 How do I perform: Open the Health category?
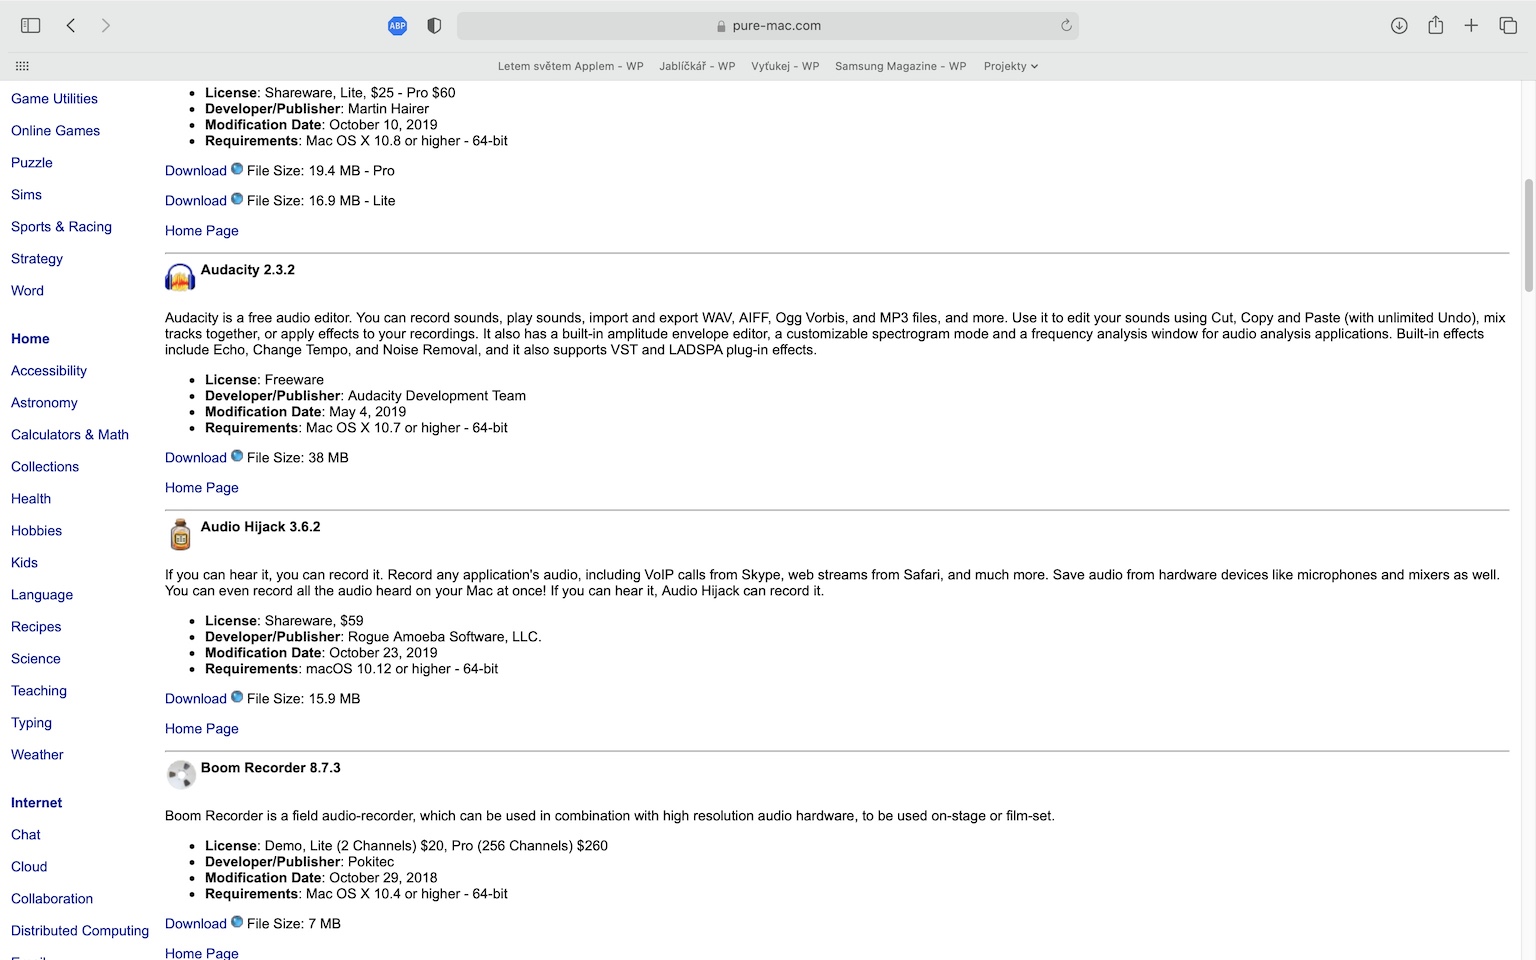click(31, 499)
